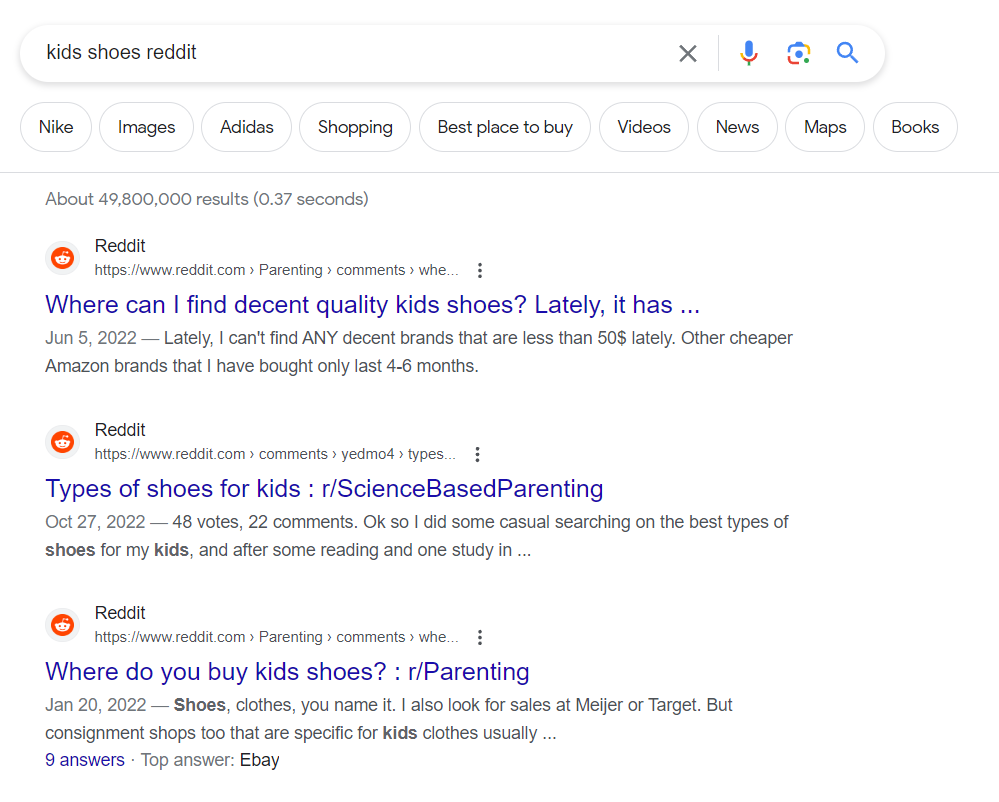This screenshot has height=802, width=999.
Task: Click the URL breadcrumb above 'Where do you buy'
Action: tap(277, 637)
